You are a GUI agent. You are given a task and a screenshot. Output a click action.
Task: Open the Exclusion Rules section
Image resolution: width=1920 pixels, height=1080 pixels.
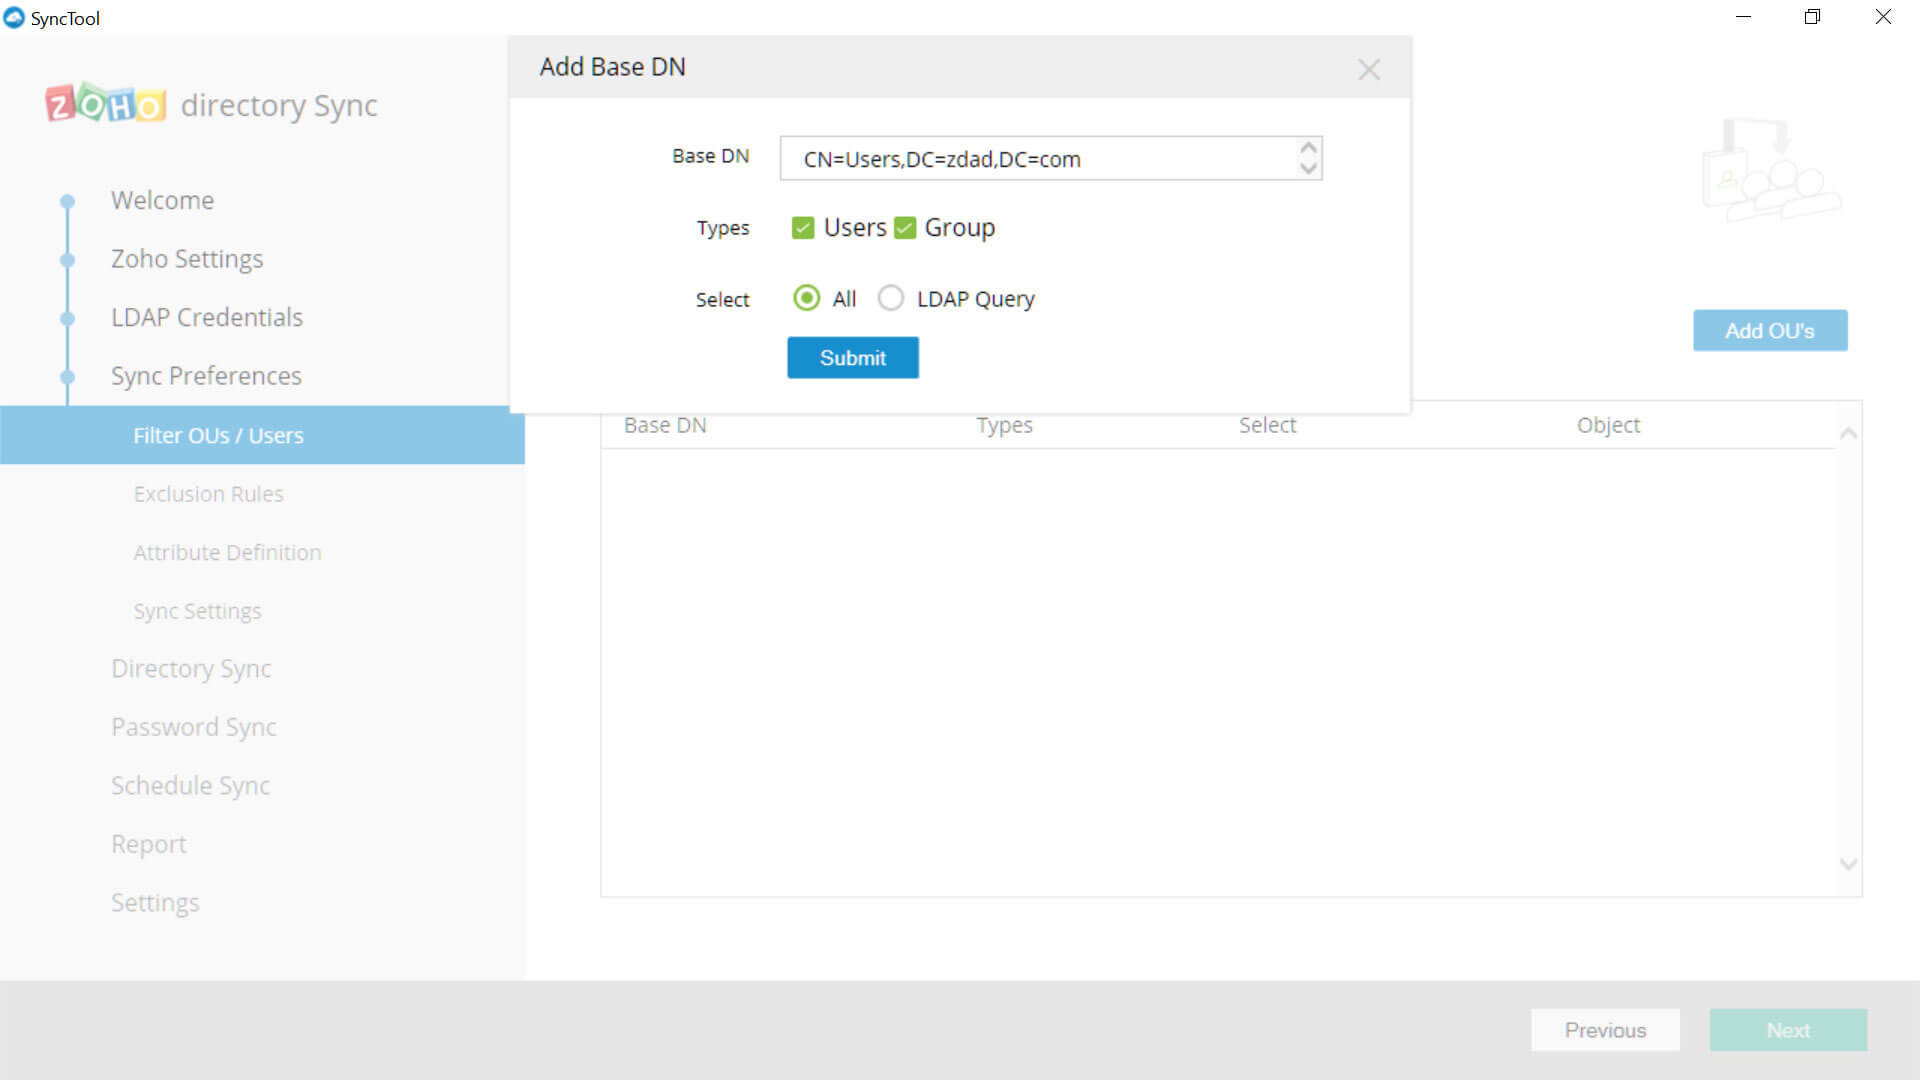click(x=208, y=494)
